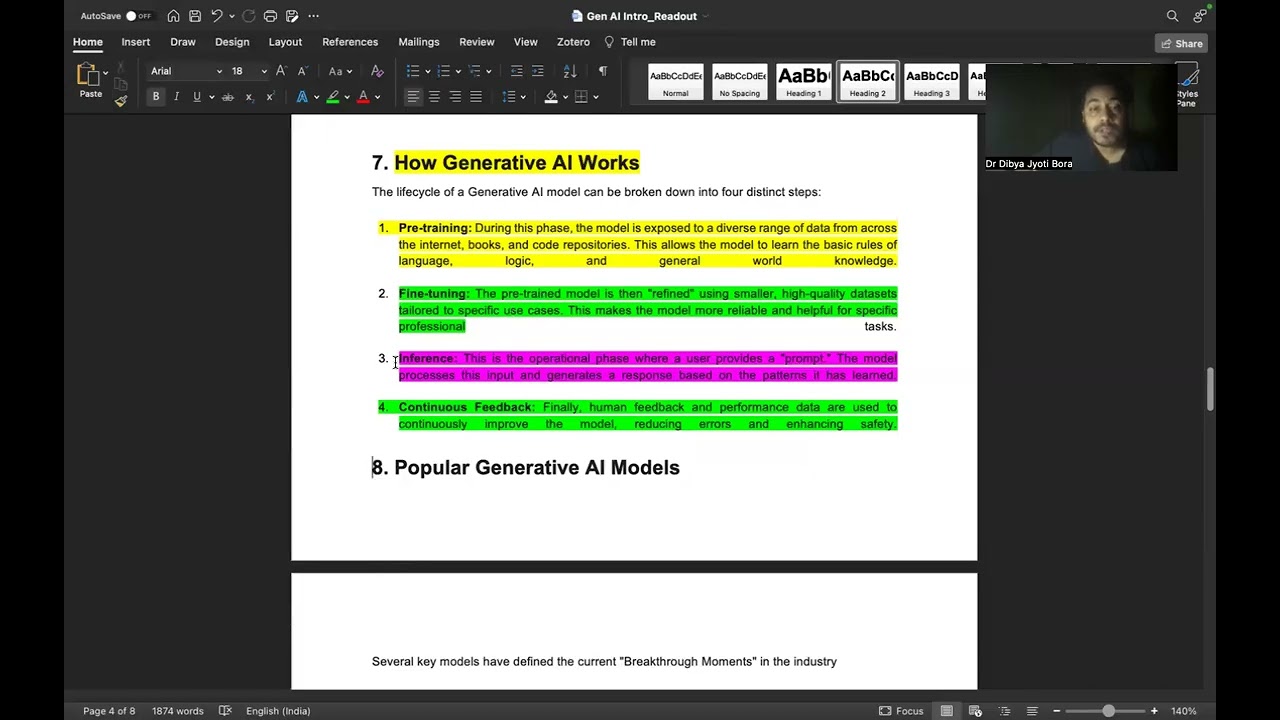
Task: Undo the last action
Action: click(x=216, y=16)
